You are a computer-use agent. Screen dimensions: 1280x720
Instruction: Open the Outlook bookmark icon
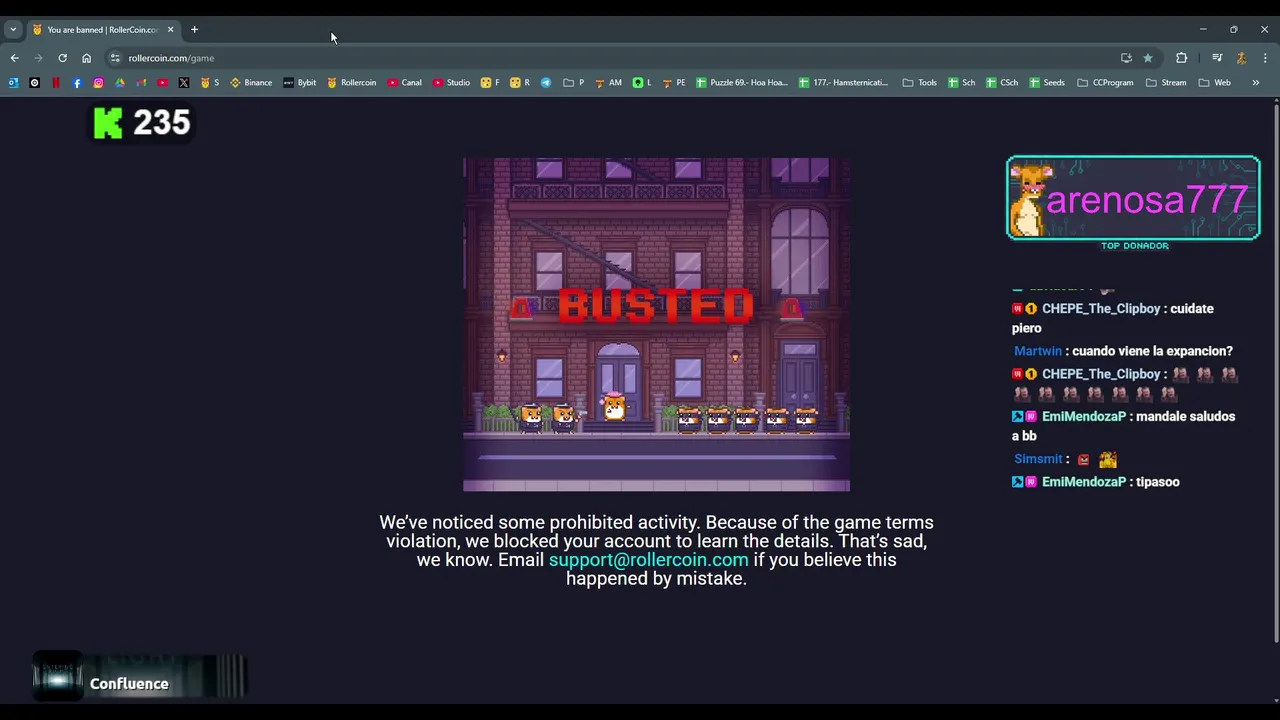13,83
